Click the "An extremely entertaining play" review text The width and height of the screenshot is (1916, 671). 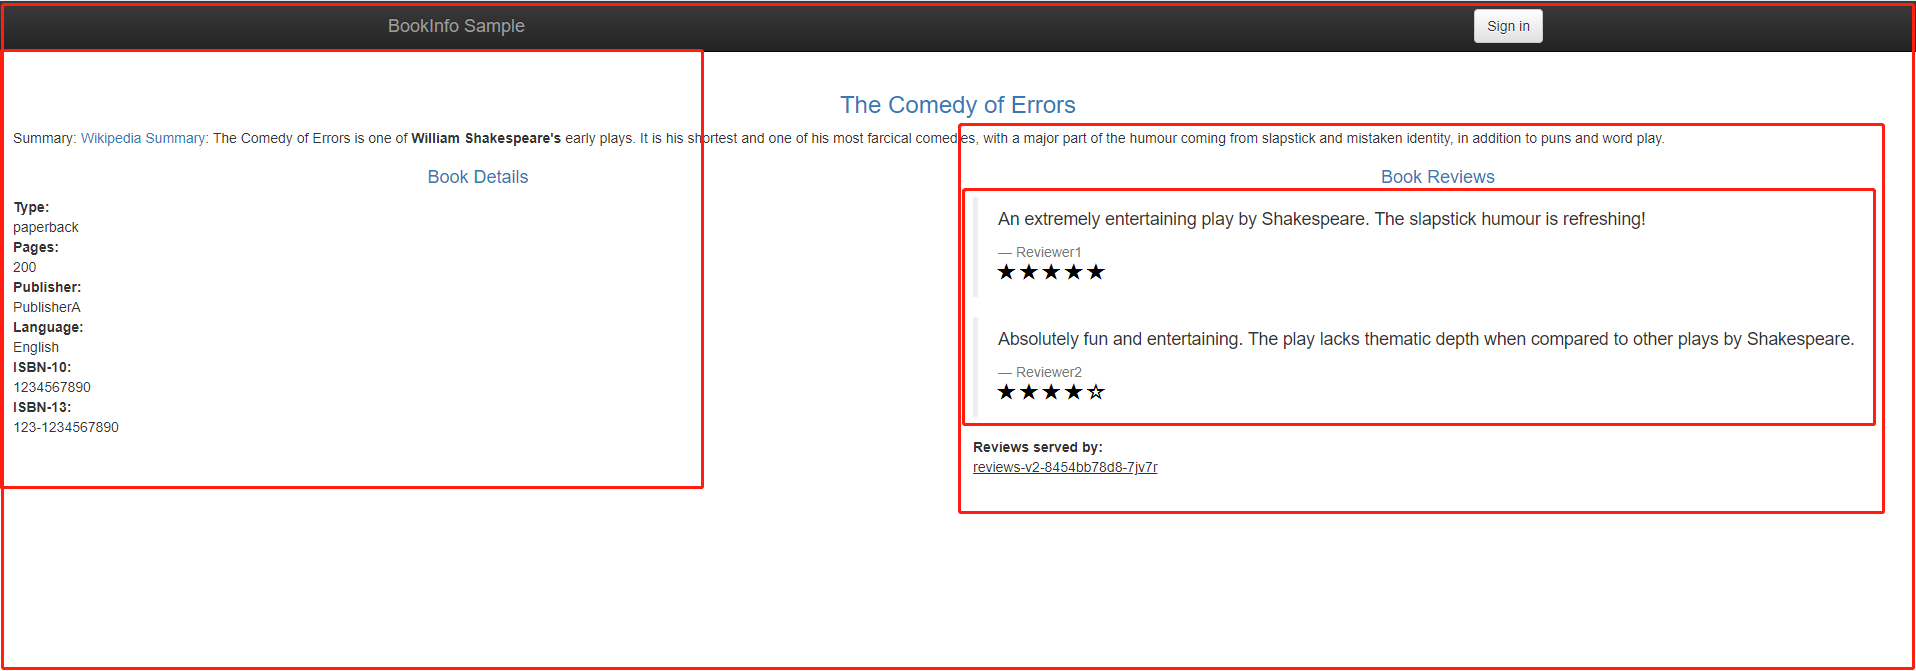coord(1320,219)
